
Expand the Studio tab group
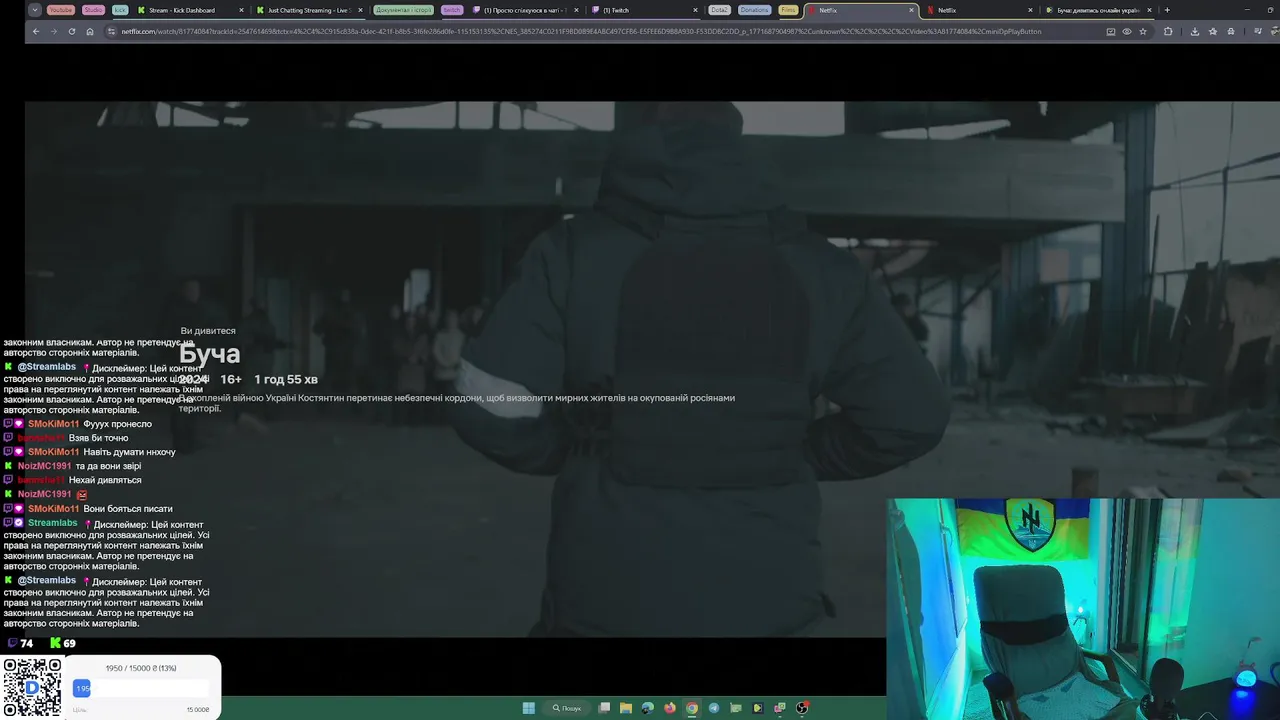[x=93, y=10]
